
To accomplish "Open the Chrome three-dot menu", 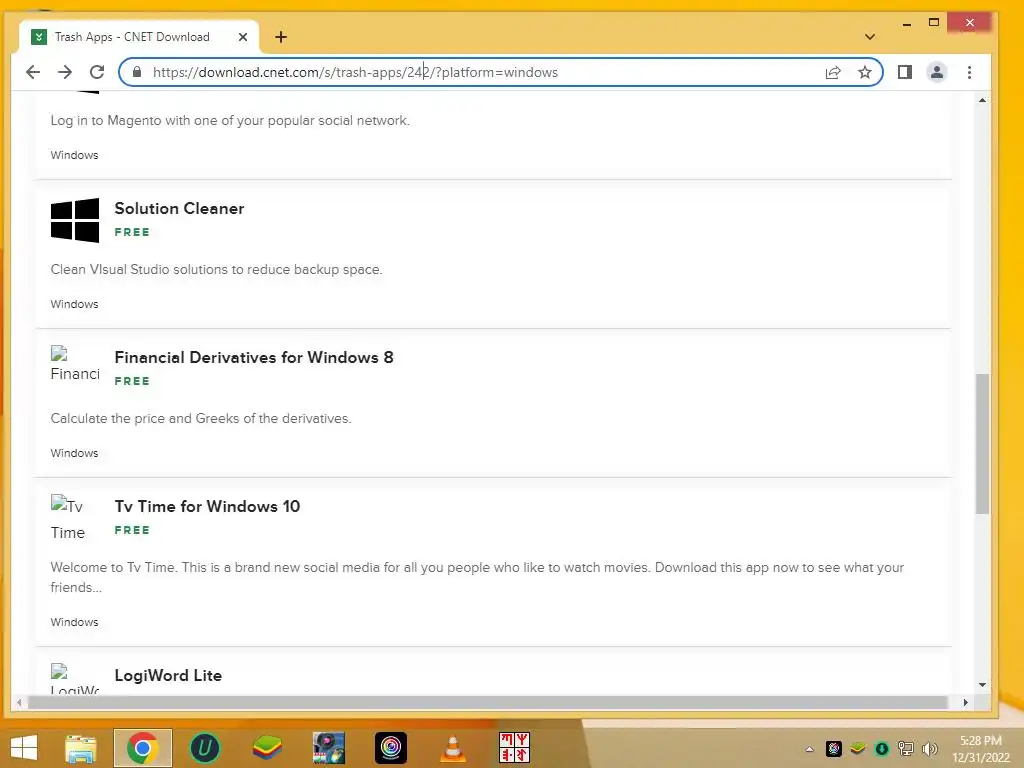I will (x=969, y=72).
